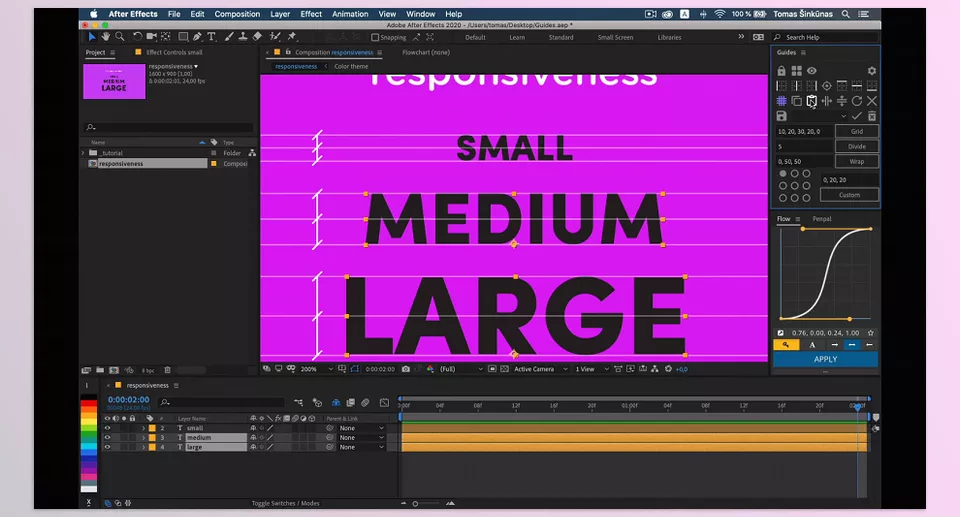Image resolution: width=960 pixels, height=517 pixels.
Task: Open the Composition menu
Action: click(x=237, y=14)
